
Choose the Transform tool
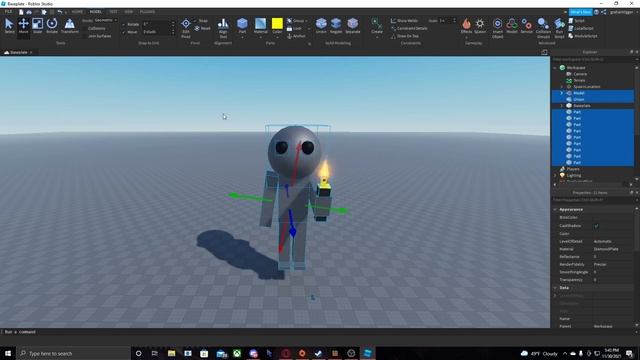coord(70,26)
